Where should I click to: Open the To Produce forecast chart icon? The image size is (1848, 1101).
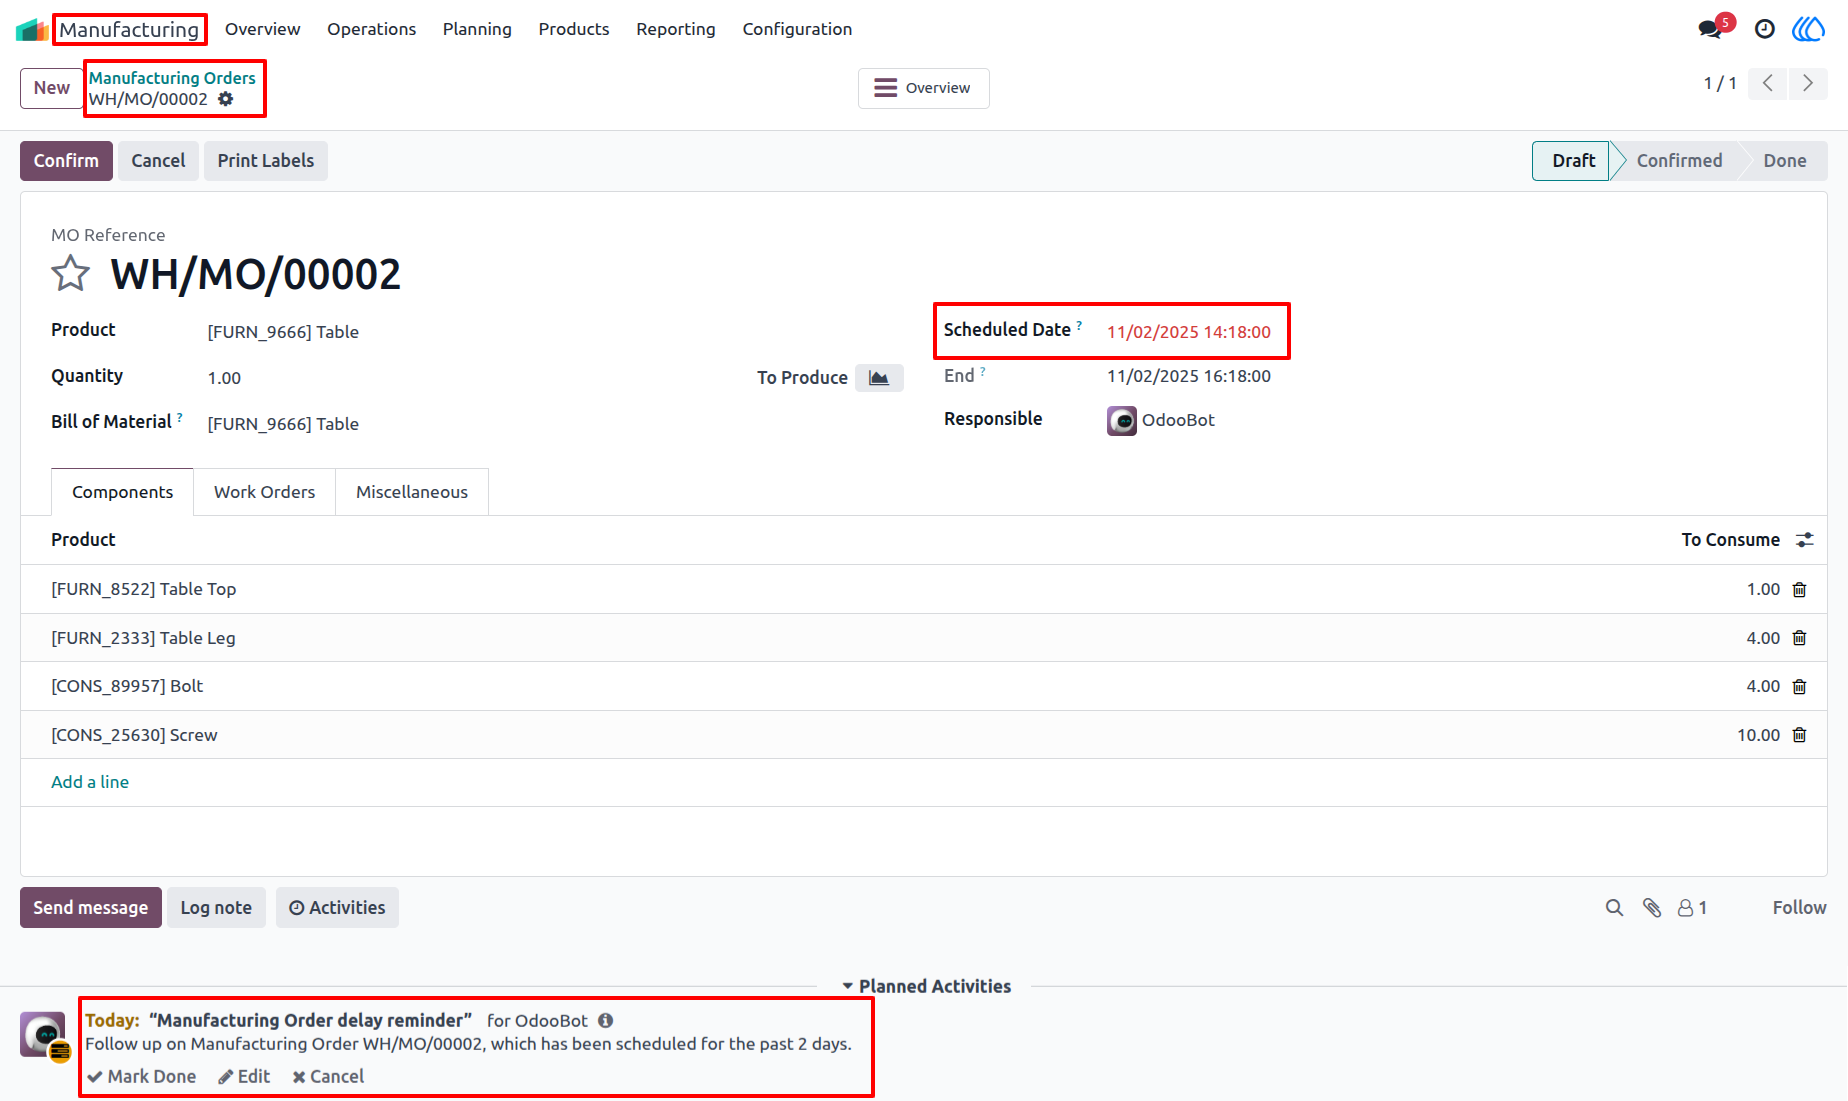tap(879, 378)
